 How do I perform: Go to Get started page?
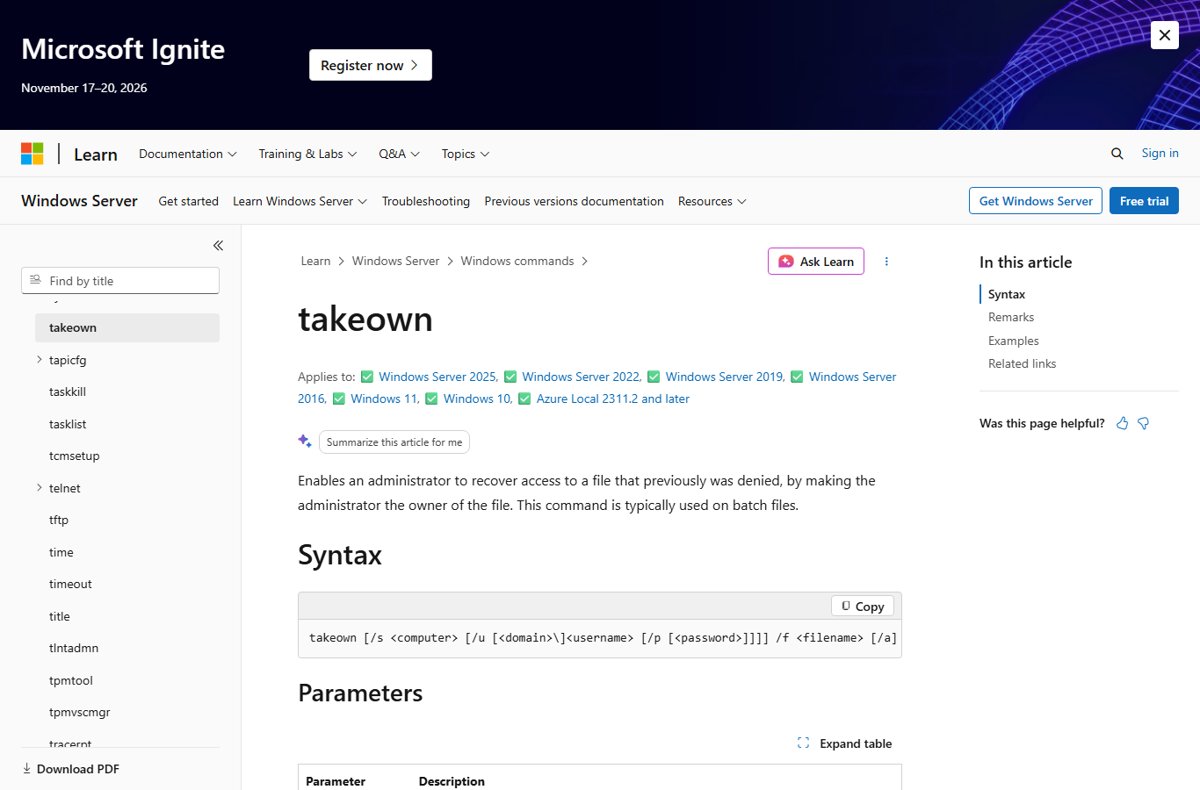188,201
